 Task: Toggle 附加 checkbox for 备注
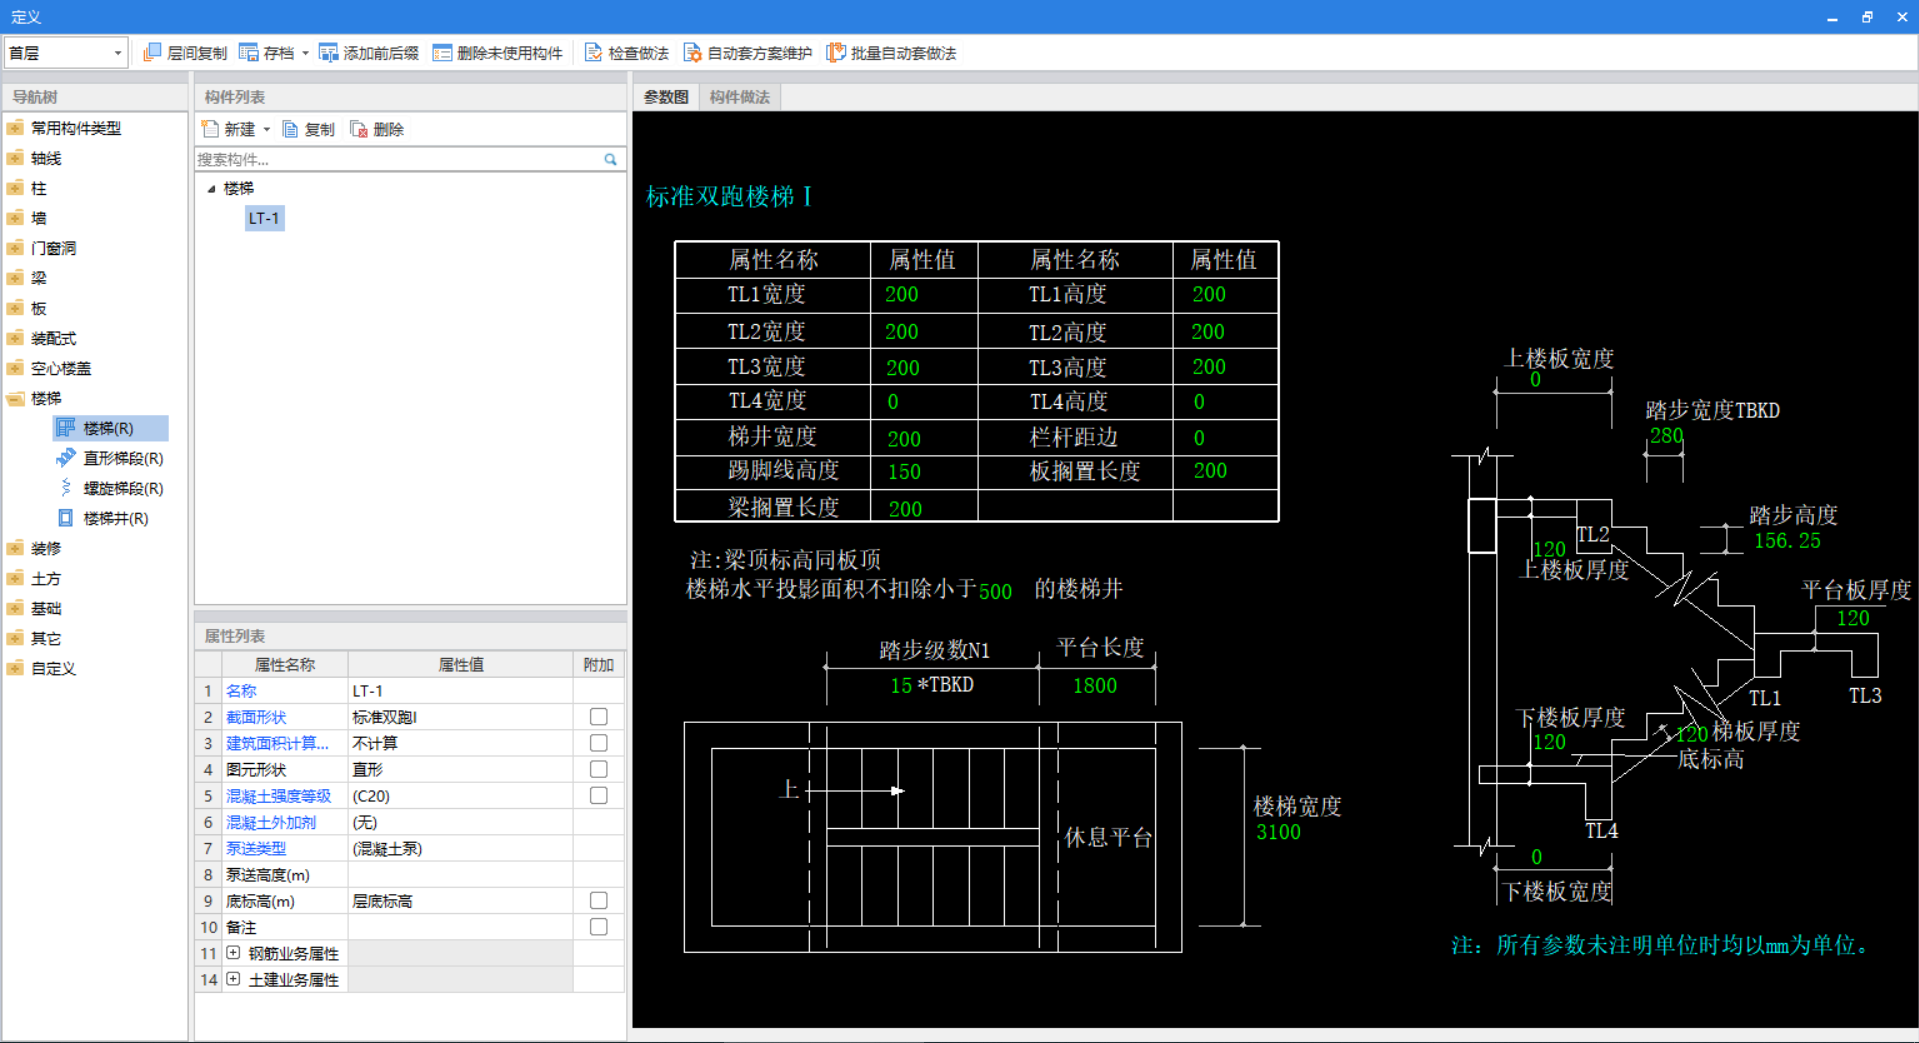click(599, 927)
